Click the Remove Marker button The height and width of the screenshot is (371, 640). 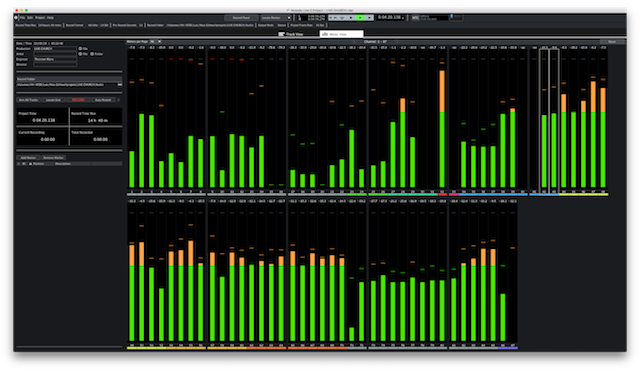[x=53, y=158]
